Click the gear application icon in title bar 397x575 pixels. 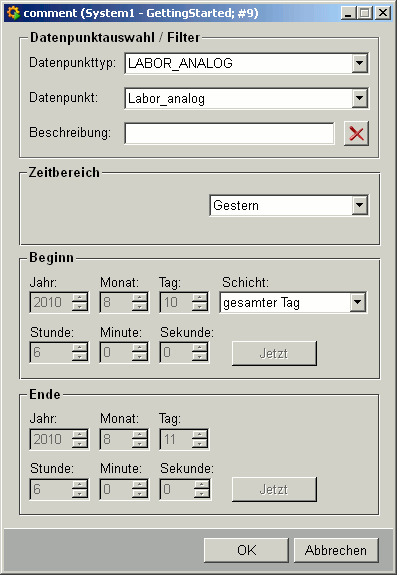(x=13, y=13)
